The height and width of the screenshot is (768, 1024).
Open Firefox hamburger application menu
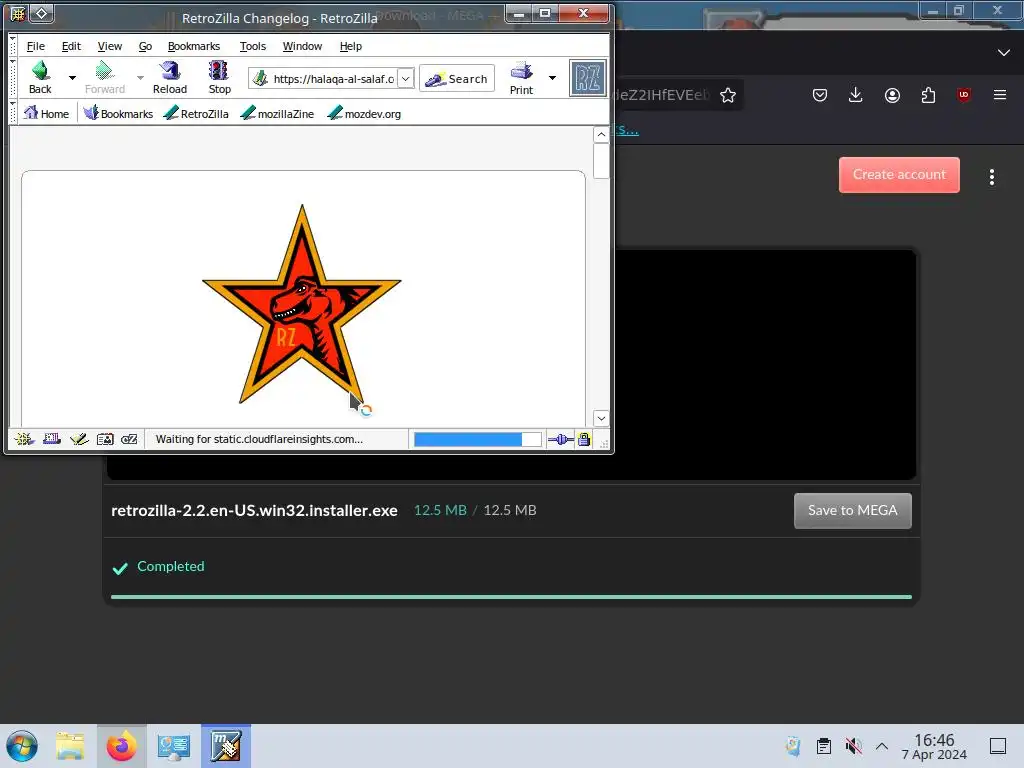tap(1000, 95)
